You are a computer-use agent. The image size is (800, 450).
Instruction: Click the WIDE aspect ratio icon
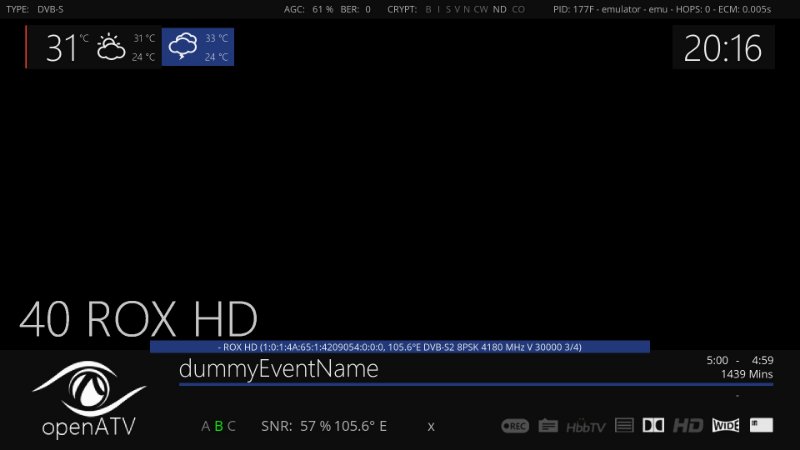[725, 425]
